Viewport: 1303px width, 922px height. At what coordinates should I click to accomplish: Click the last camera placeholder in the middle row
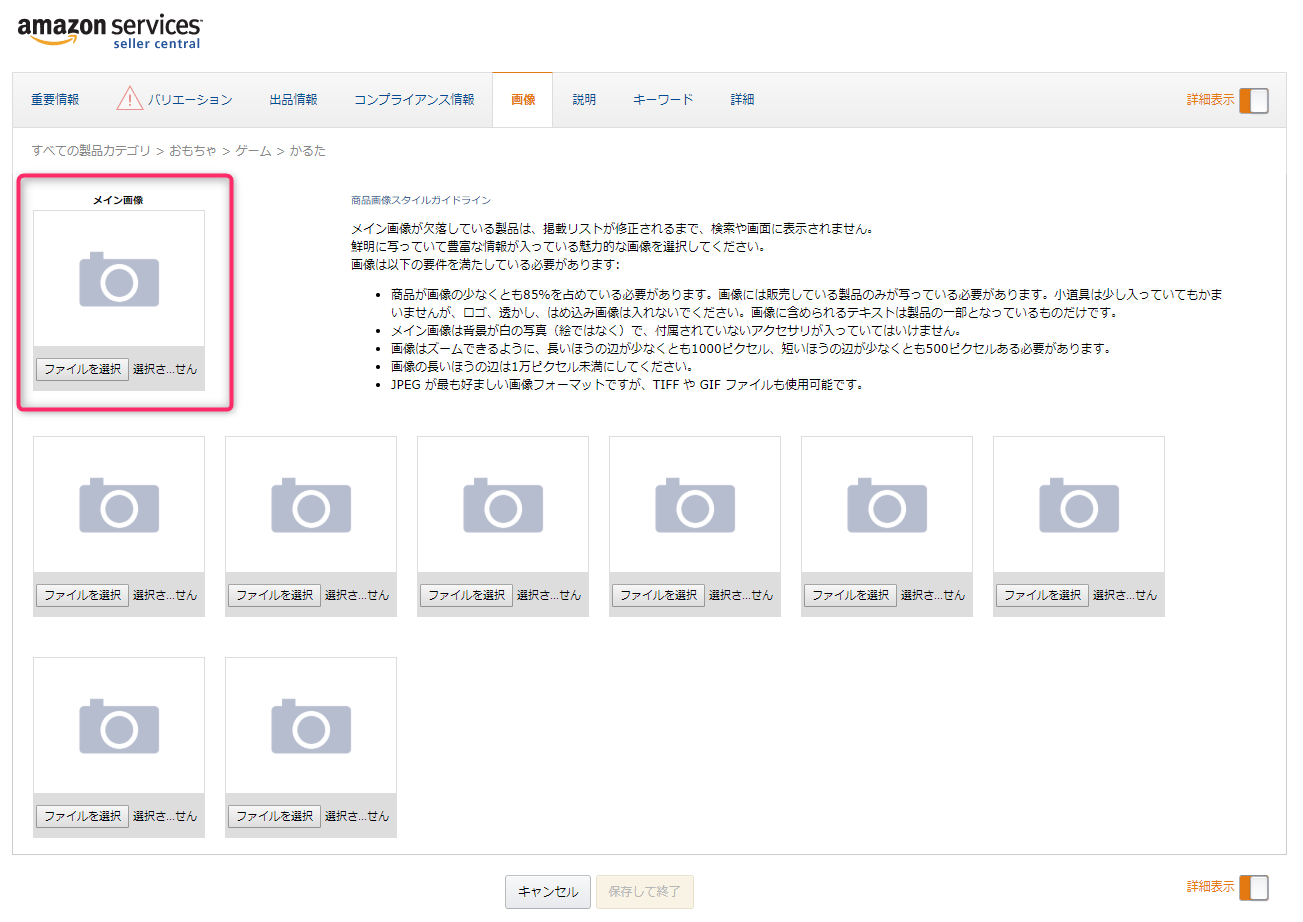(x=1078, y=504)
